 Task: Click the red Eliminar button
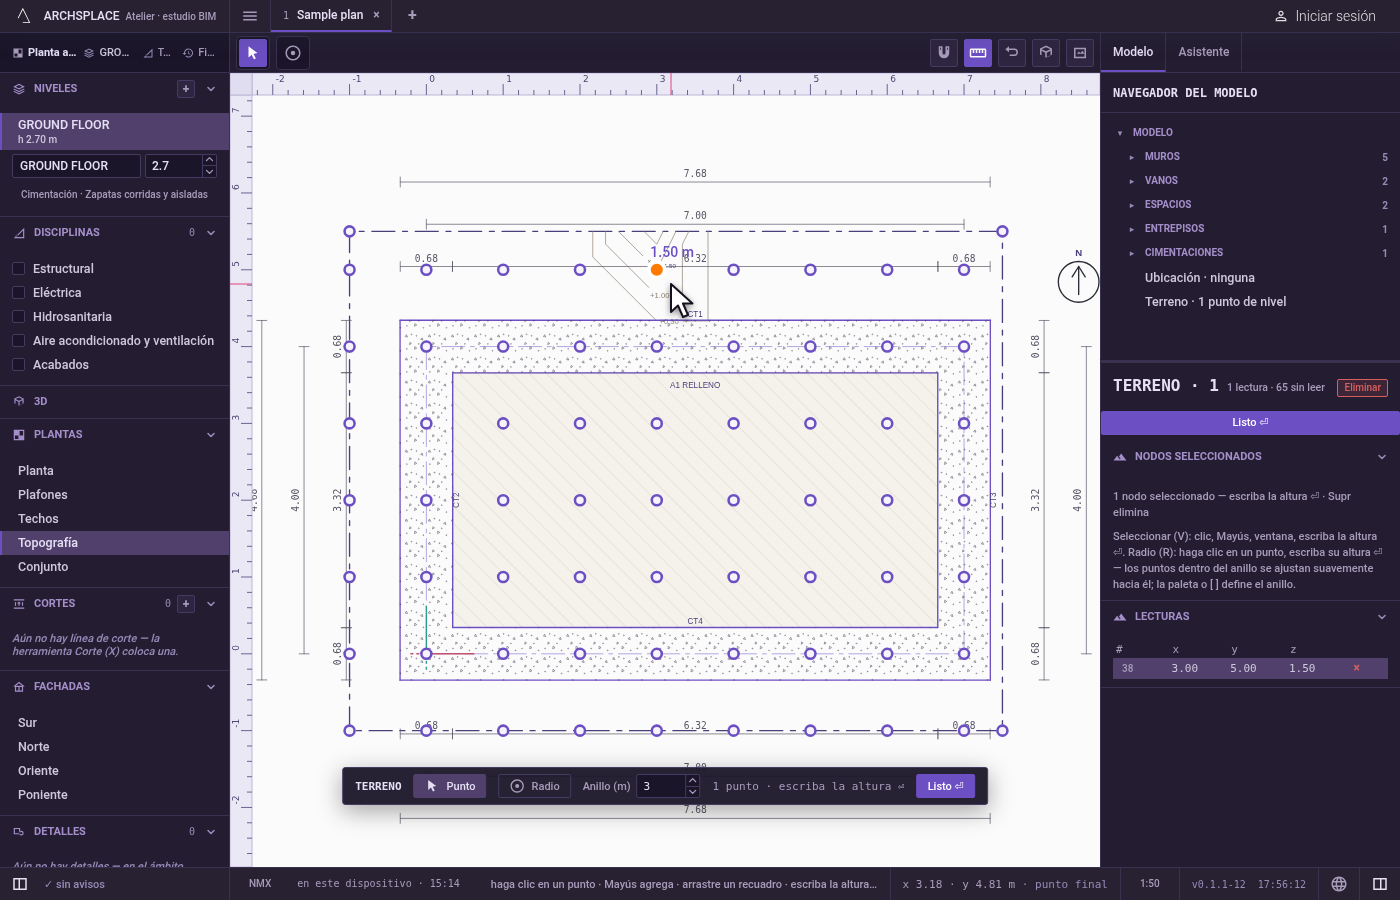pos(1362,388)
